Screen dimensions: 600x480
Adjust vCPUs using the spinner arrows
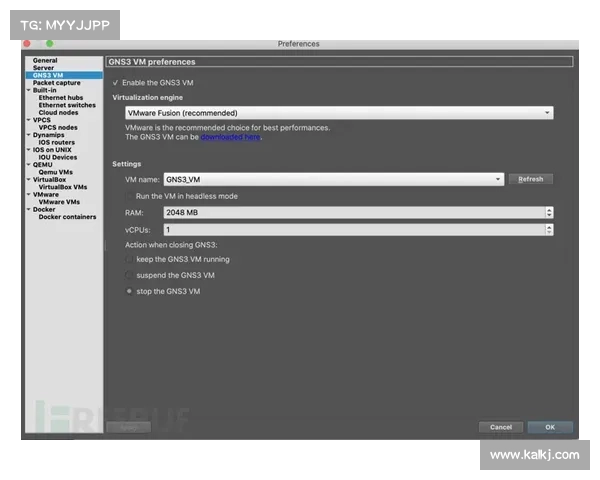tap(549, 230)
